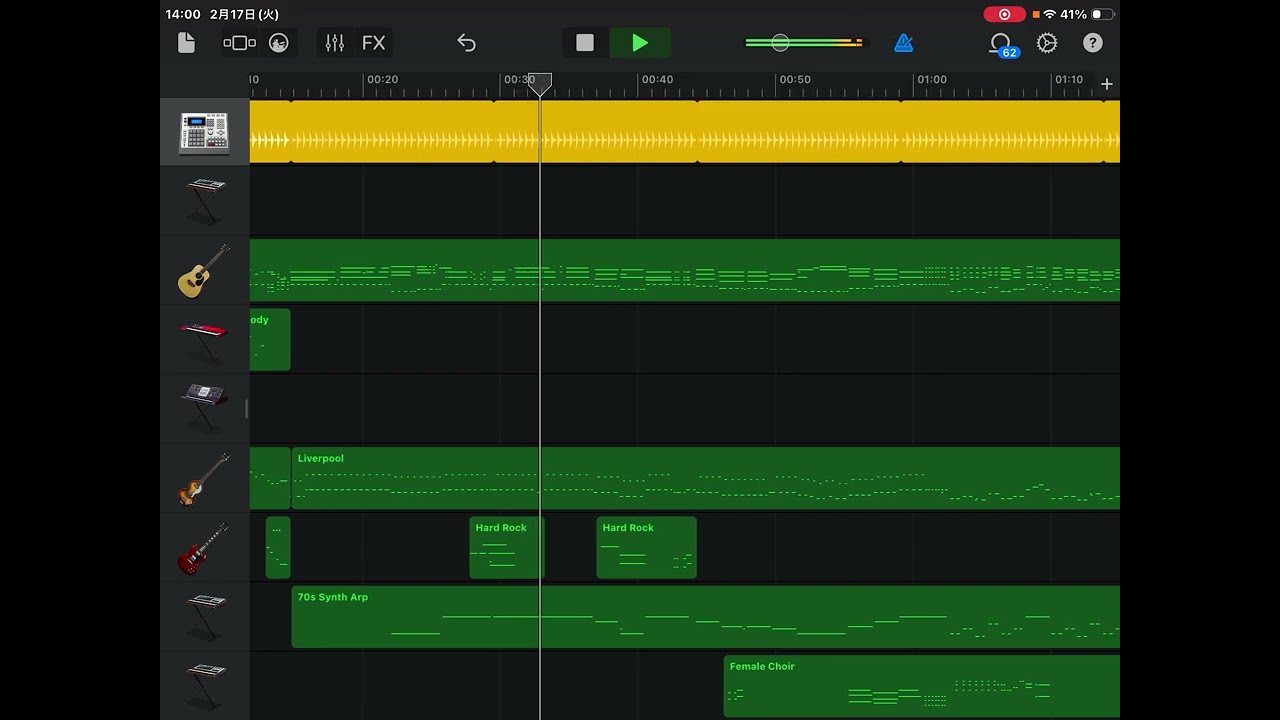The height and width of the screenshot is (720, 1280).
Task: Select the Female Choir track header
Action: pyautogui.click(x=204, y=686)
